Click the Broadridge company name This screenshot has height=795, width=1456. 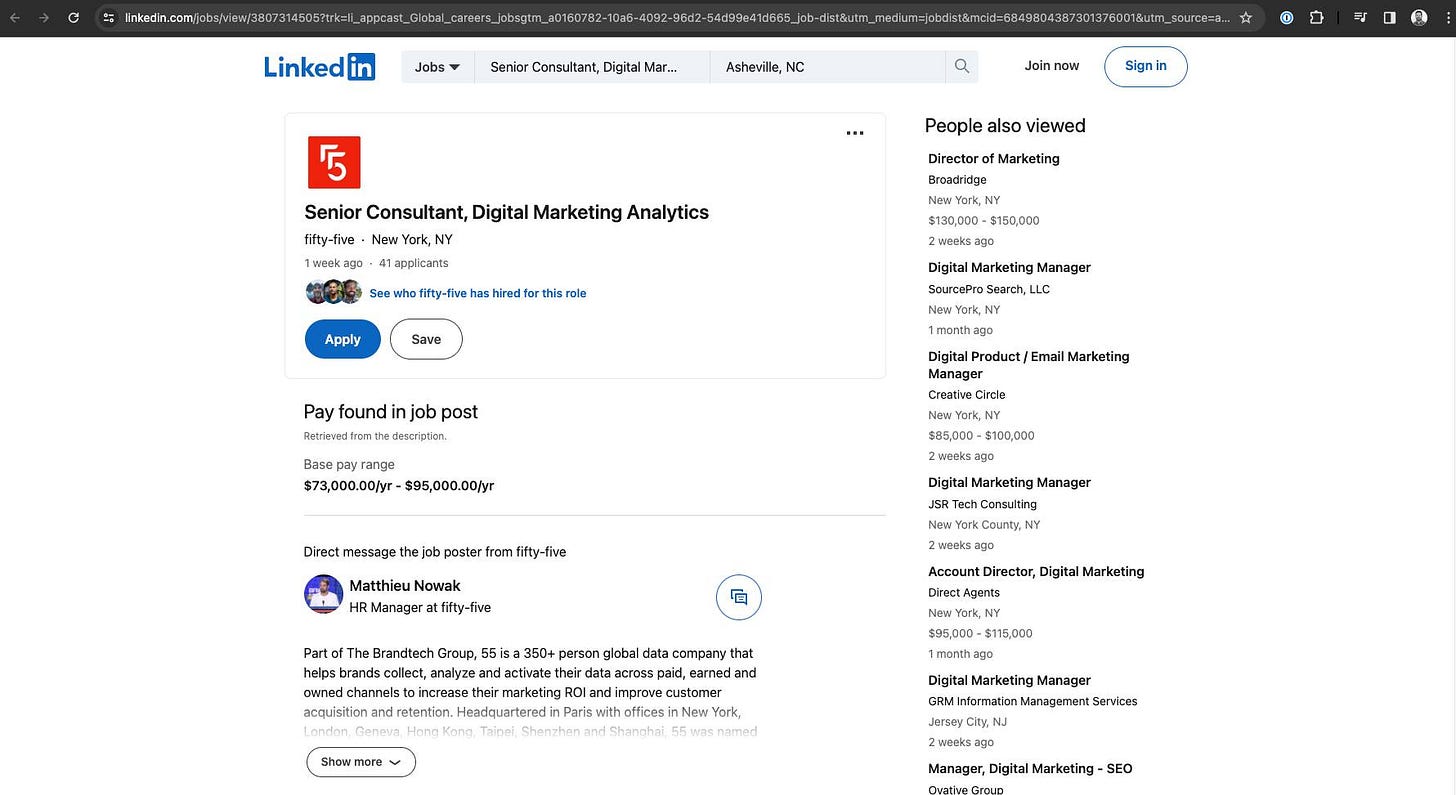point(957,180)
